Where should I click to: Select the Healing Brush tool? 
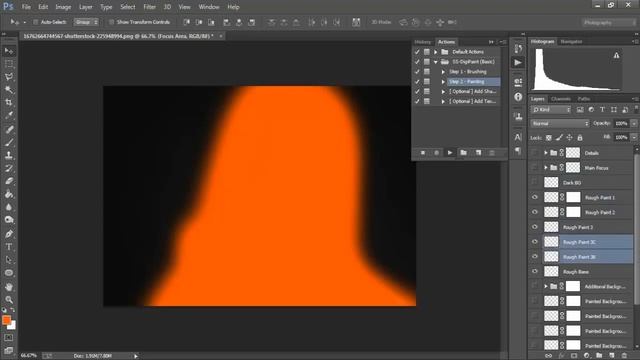(9, 129)
